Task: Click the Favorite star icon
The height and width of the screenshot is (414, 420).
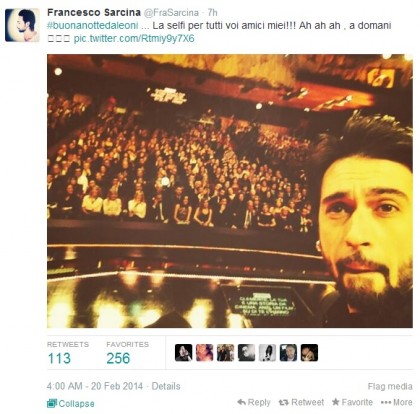Action: coord(336,402)
